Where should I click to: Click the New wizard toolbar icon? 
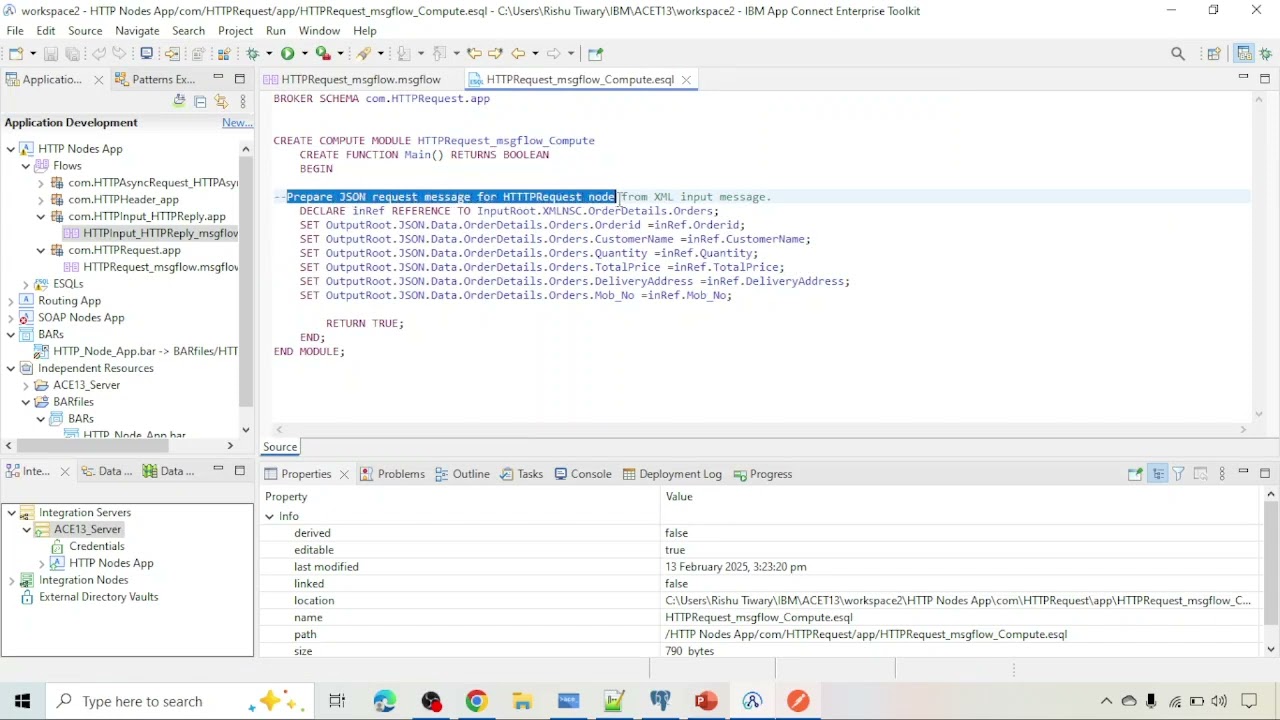16,53
